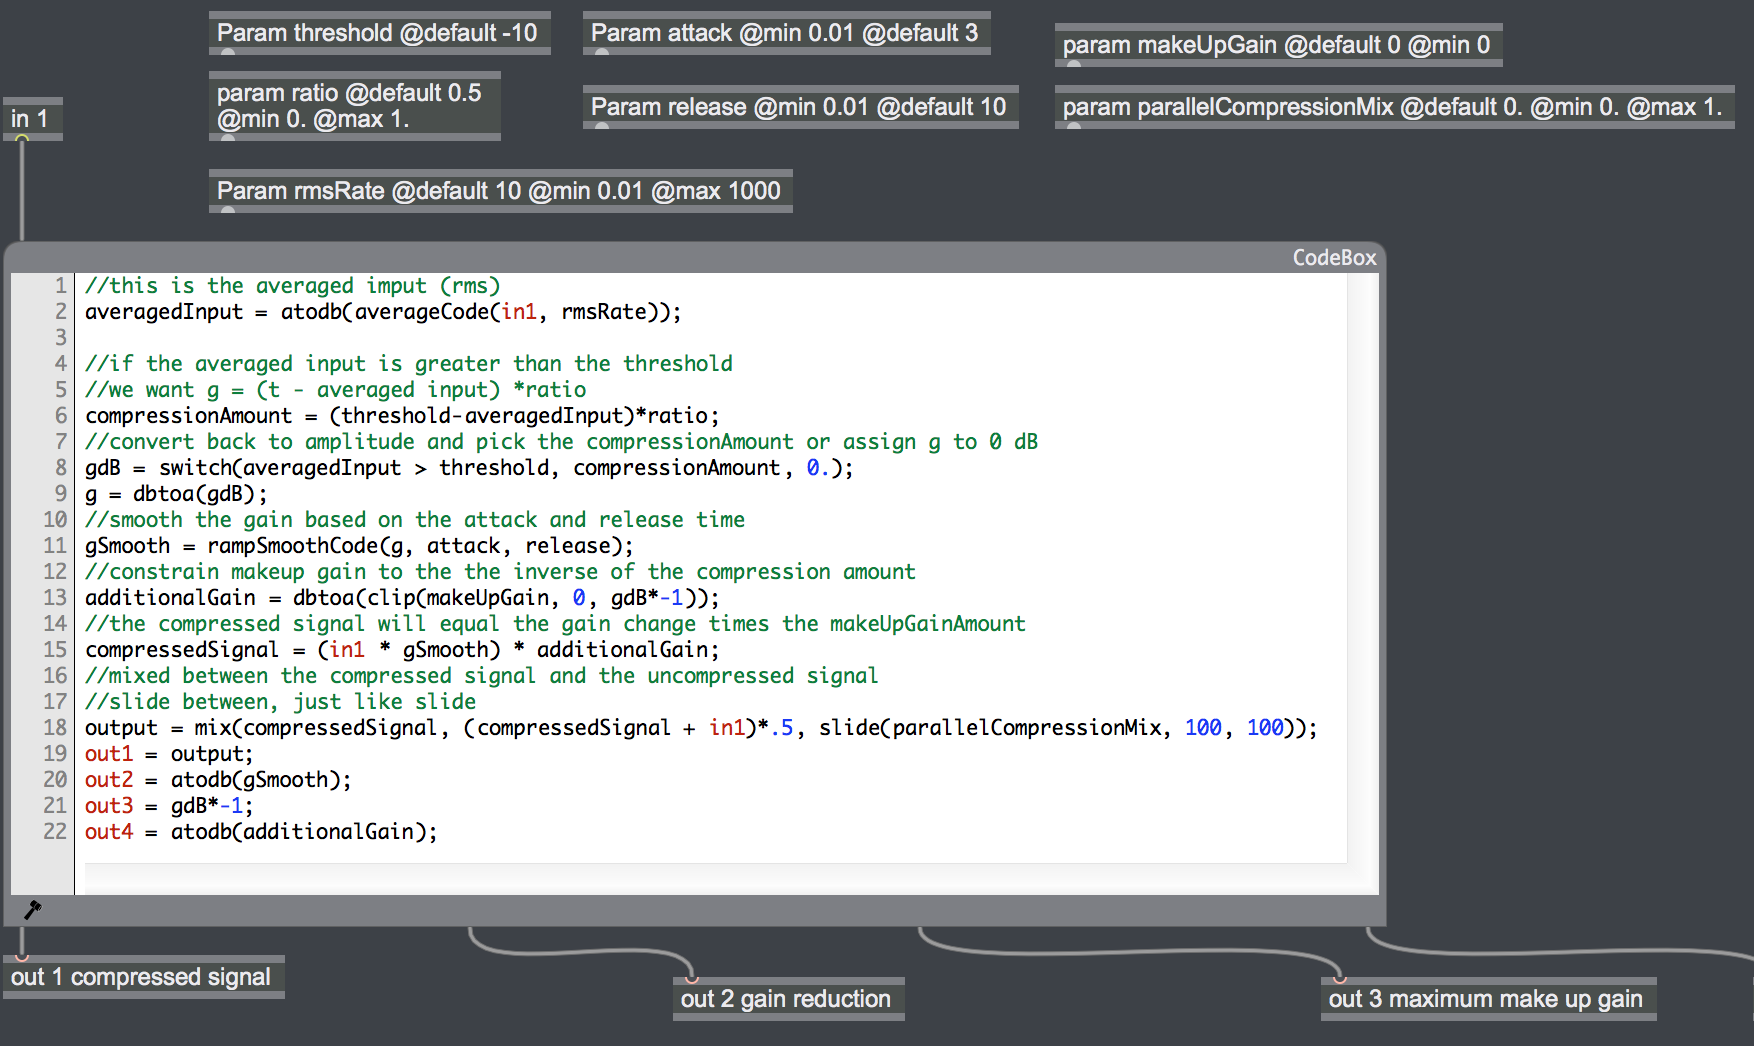
Task: Click the CodeBox title label
Action: pos(1334,258)
